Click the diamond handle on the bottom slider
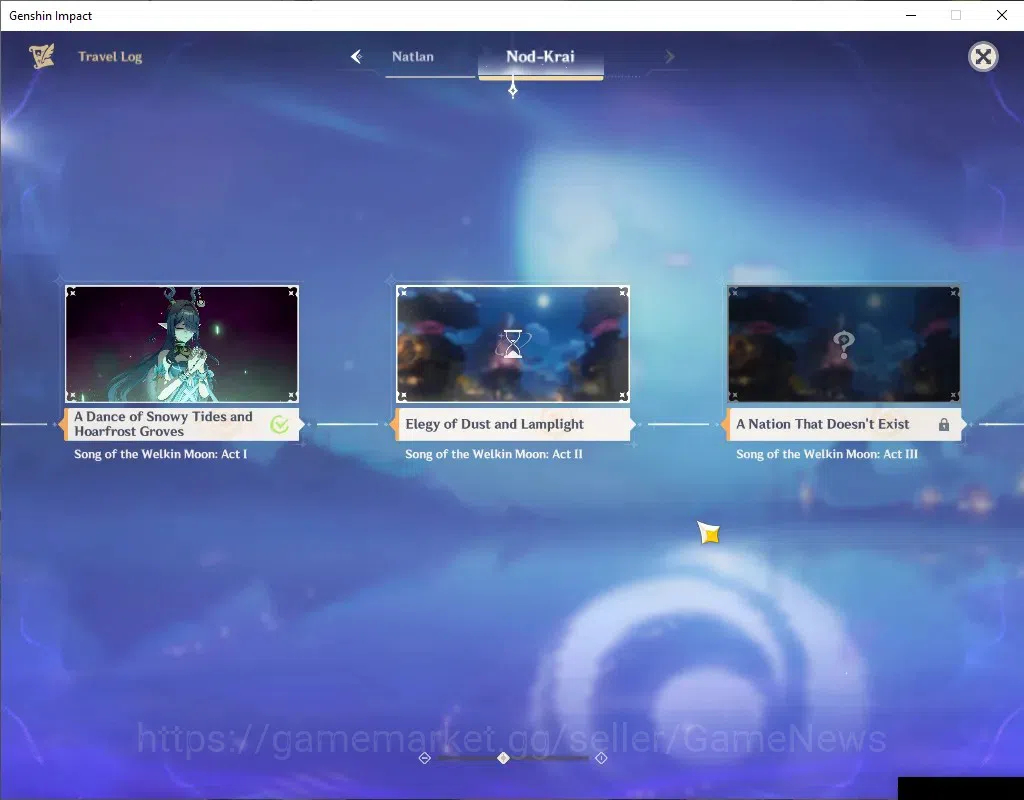 pyautogui.click(x=503, y=758)
